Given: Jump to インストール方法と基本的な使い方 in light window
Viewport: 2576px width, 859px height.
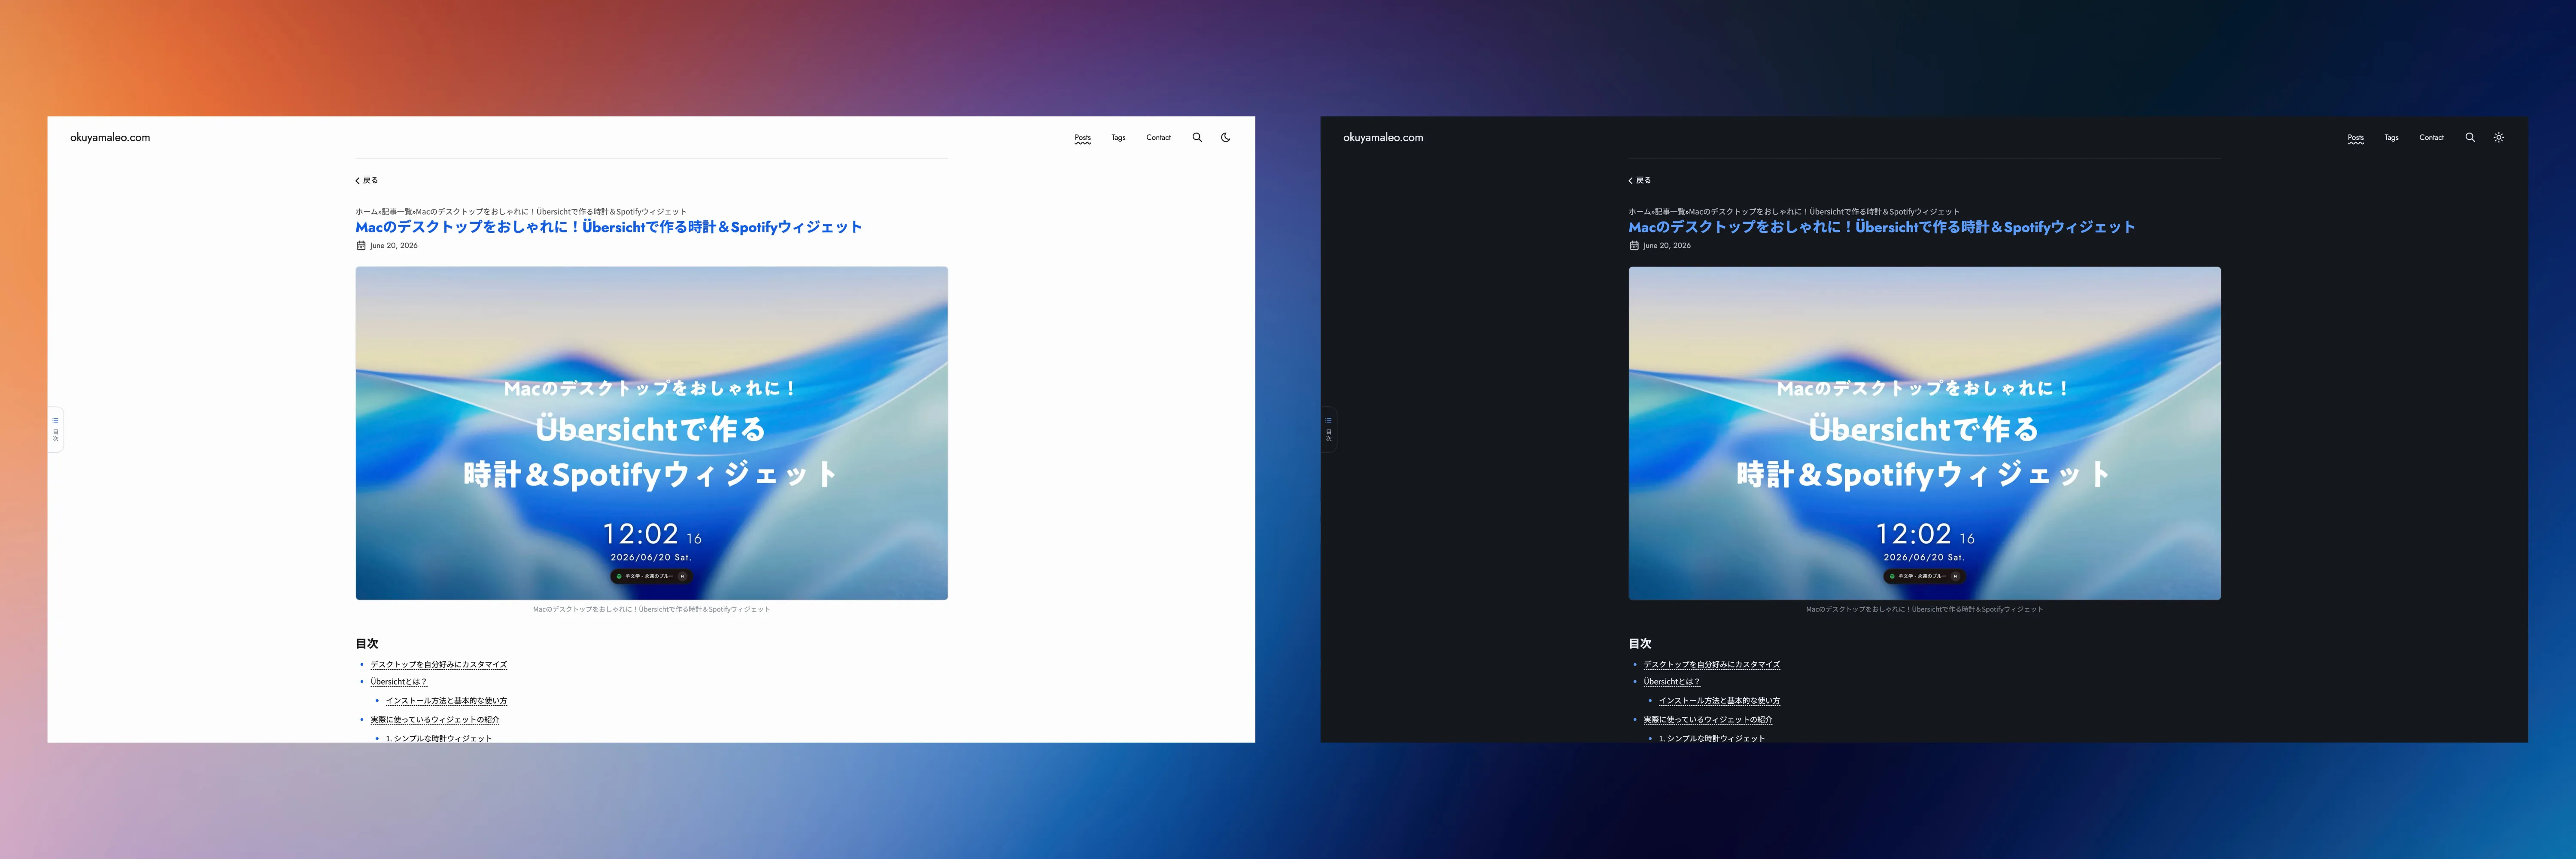Looking at the screenshot, I should click(447, 701).
